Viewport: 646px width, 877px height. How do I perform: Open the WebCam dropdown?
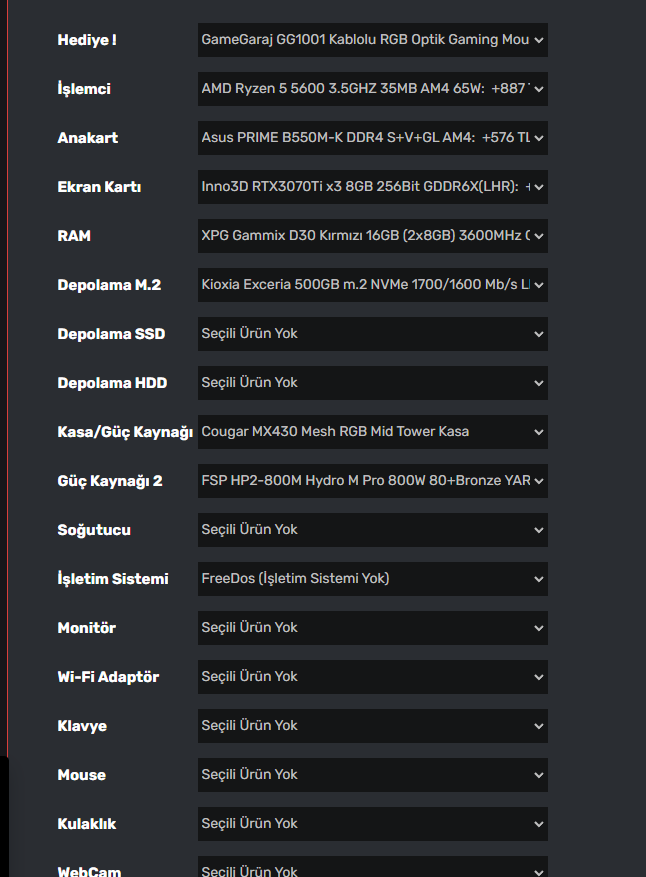(372, 868)
